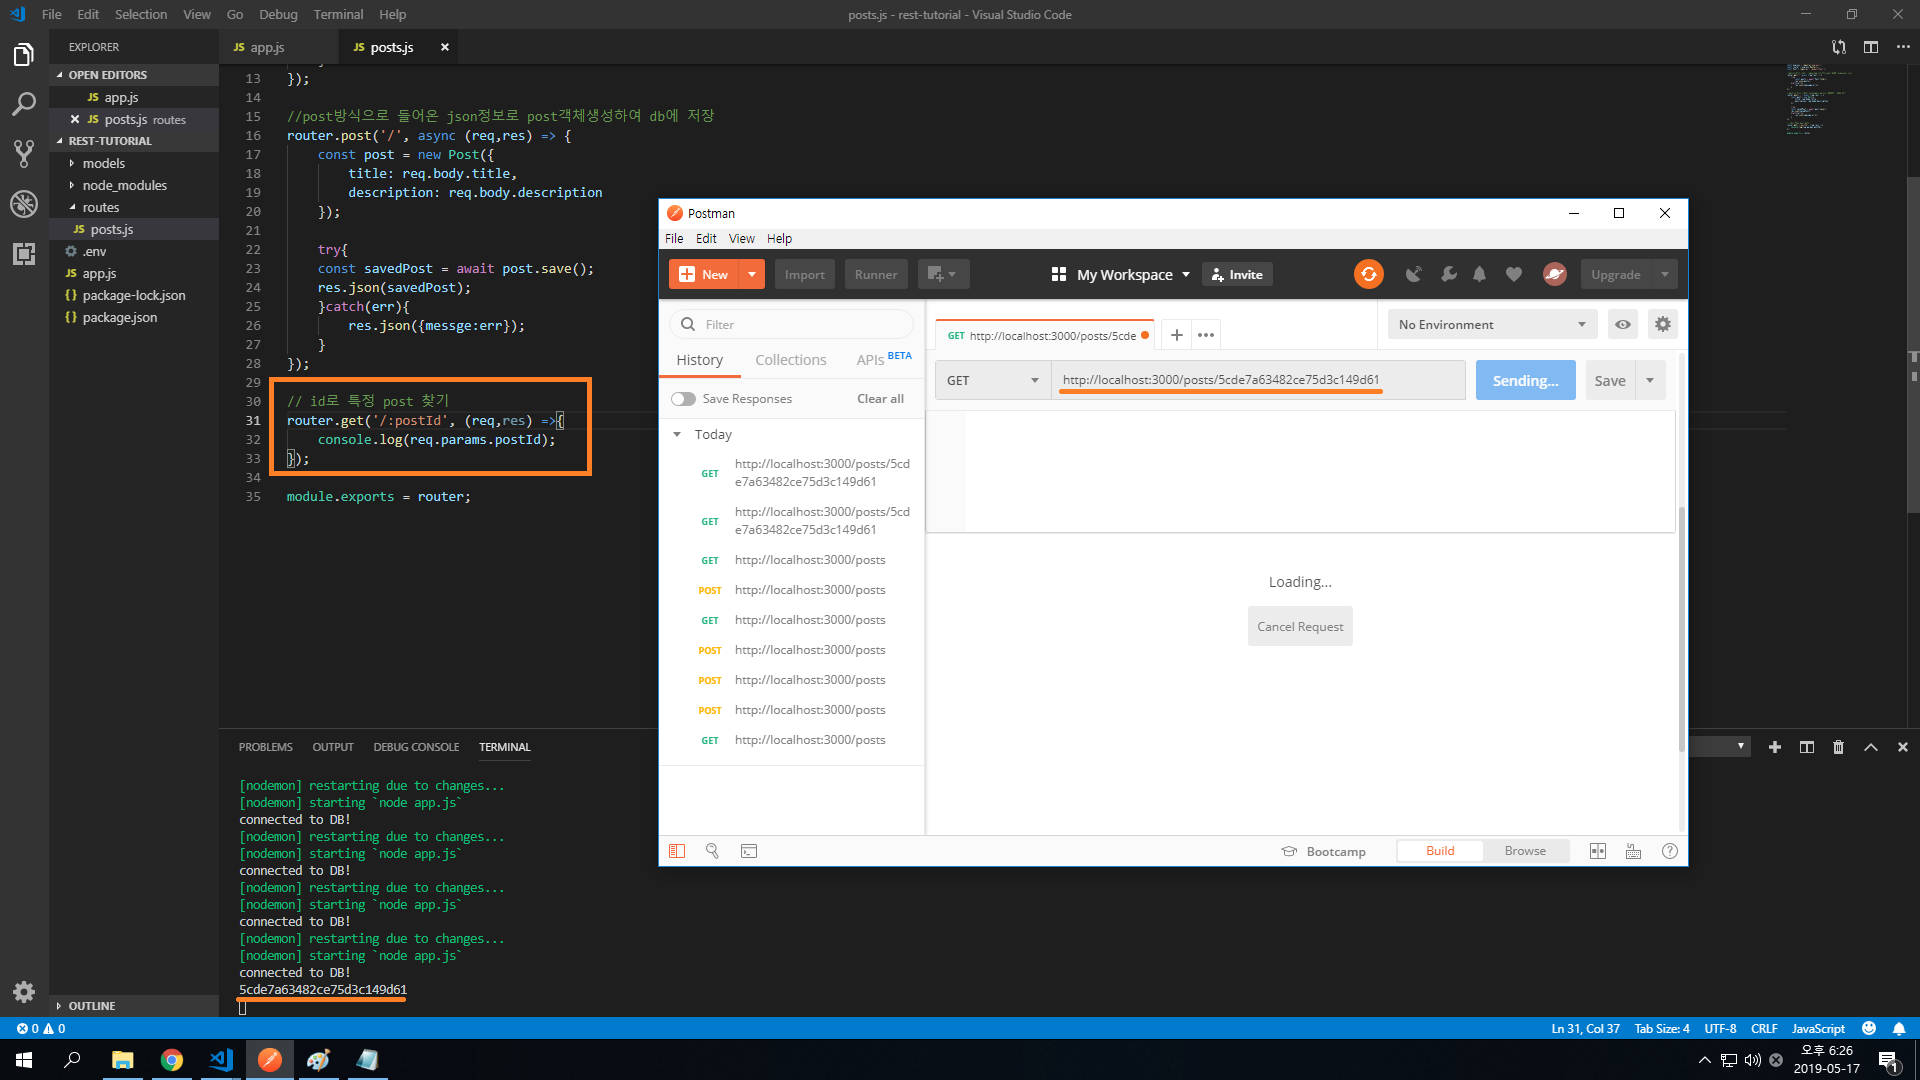
Task: Open the Collections tab in Postman
Action: click(790, 360)
